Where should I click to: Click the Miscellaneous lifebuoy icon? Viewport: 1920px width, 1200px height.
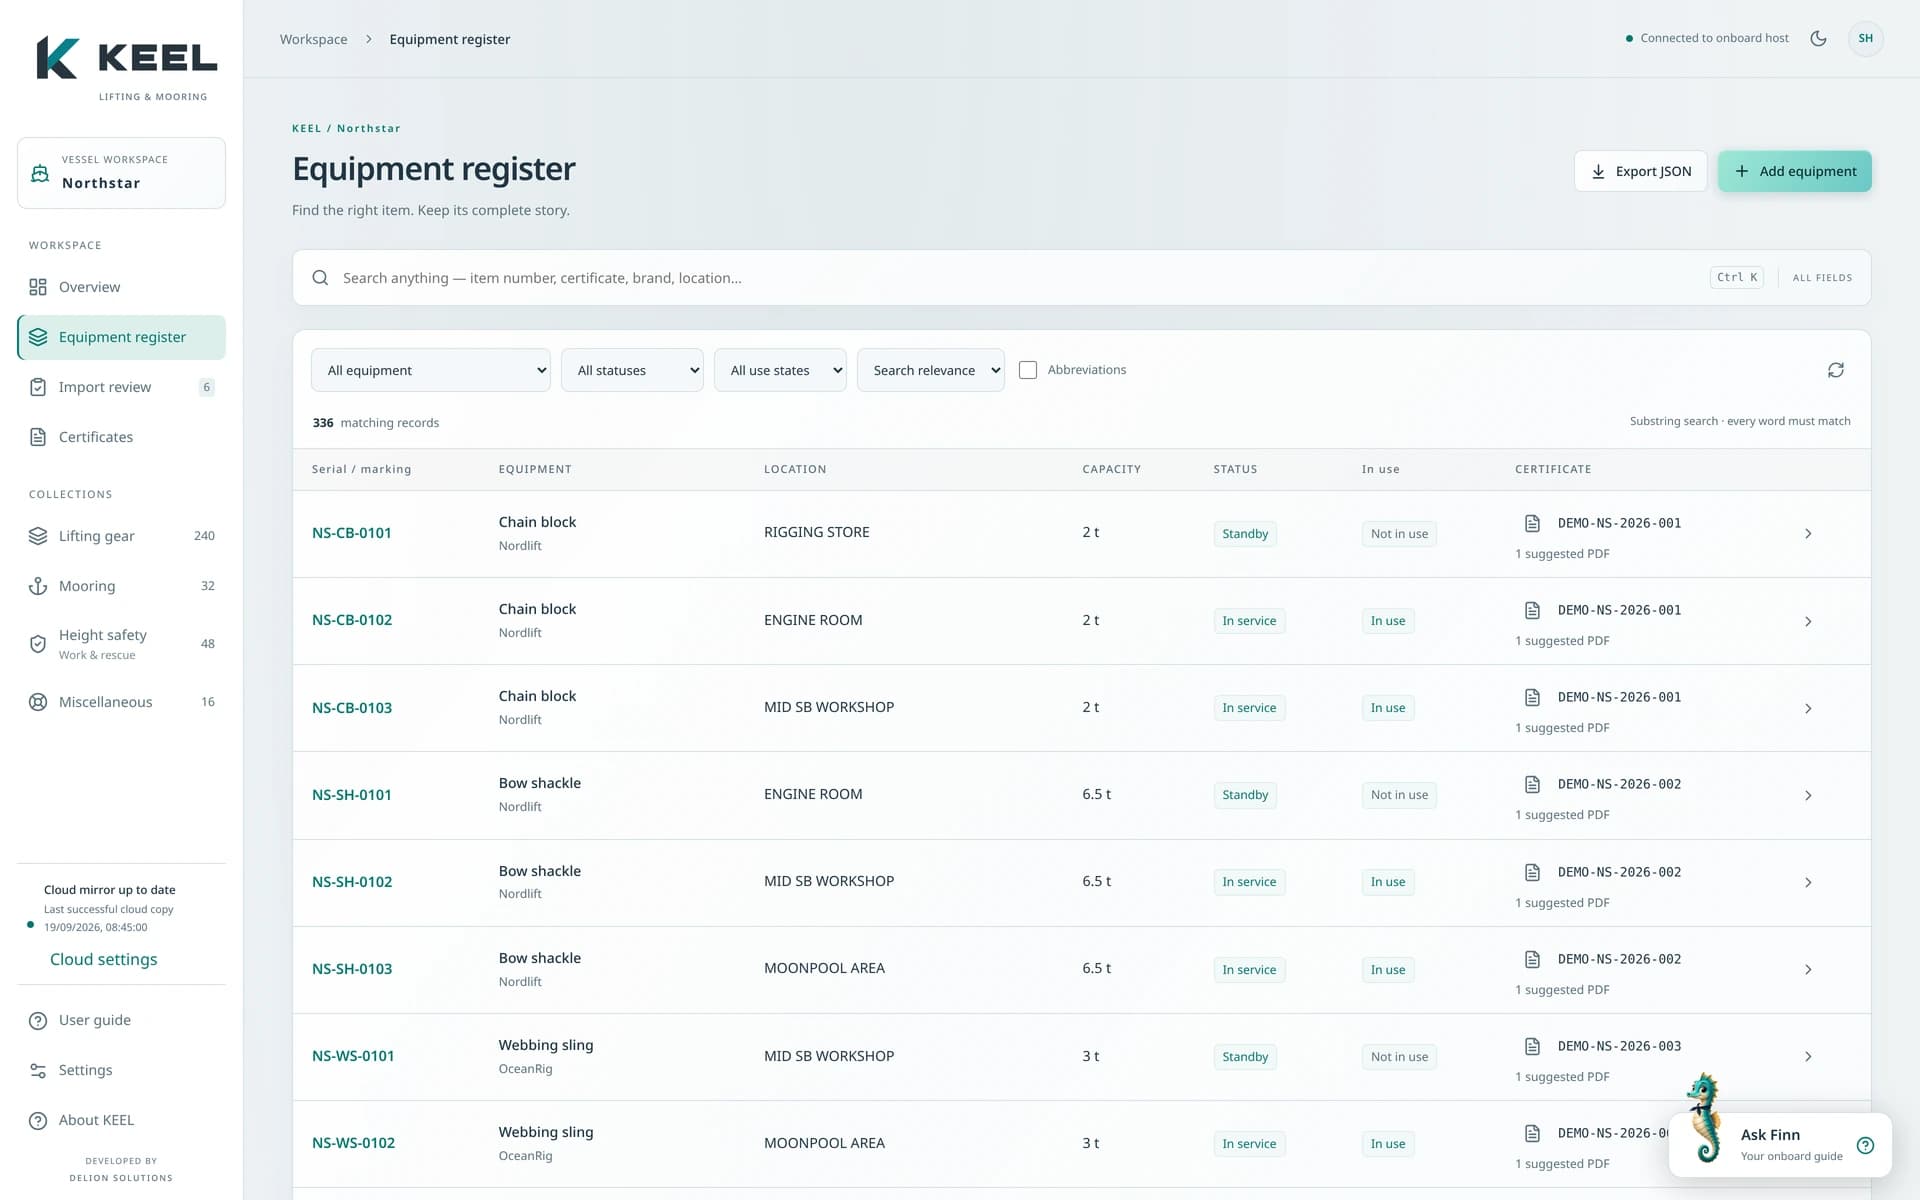[38, 702]
